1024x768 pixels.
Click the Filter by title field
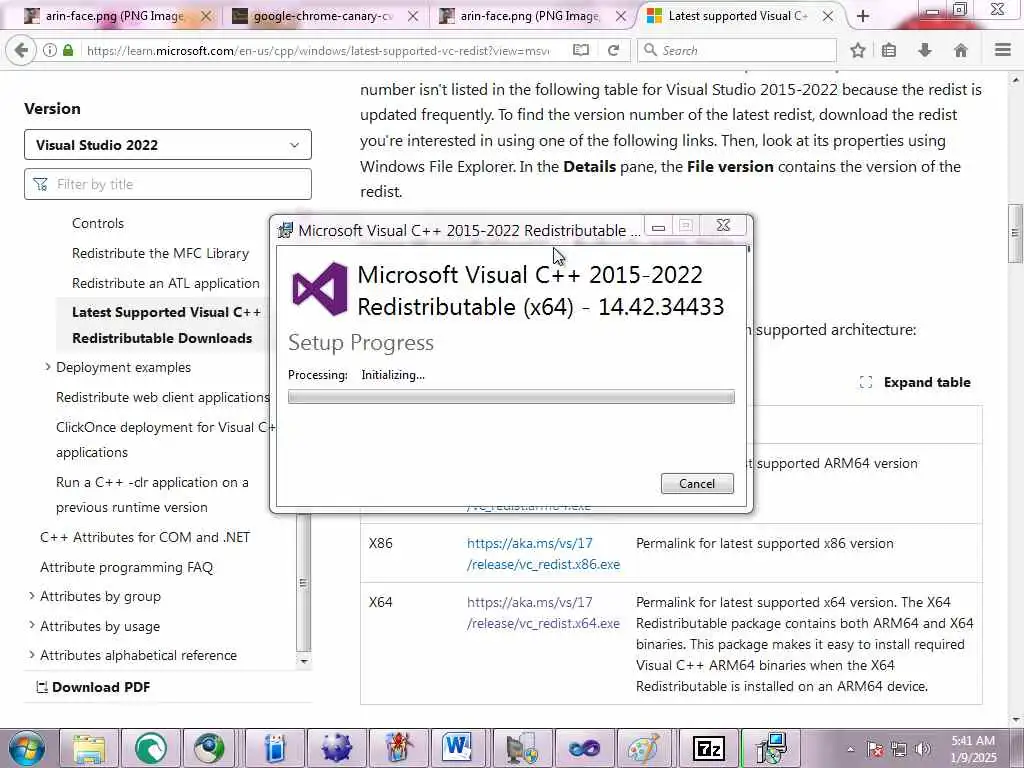pos(168,184)
